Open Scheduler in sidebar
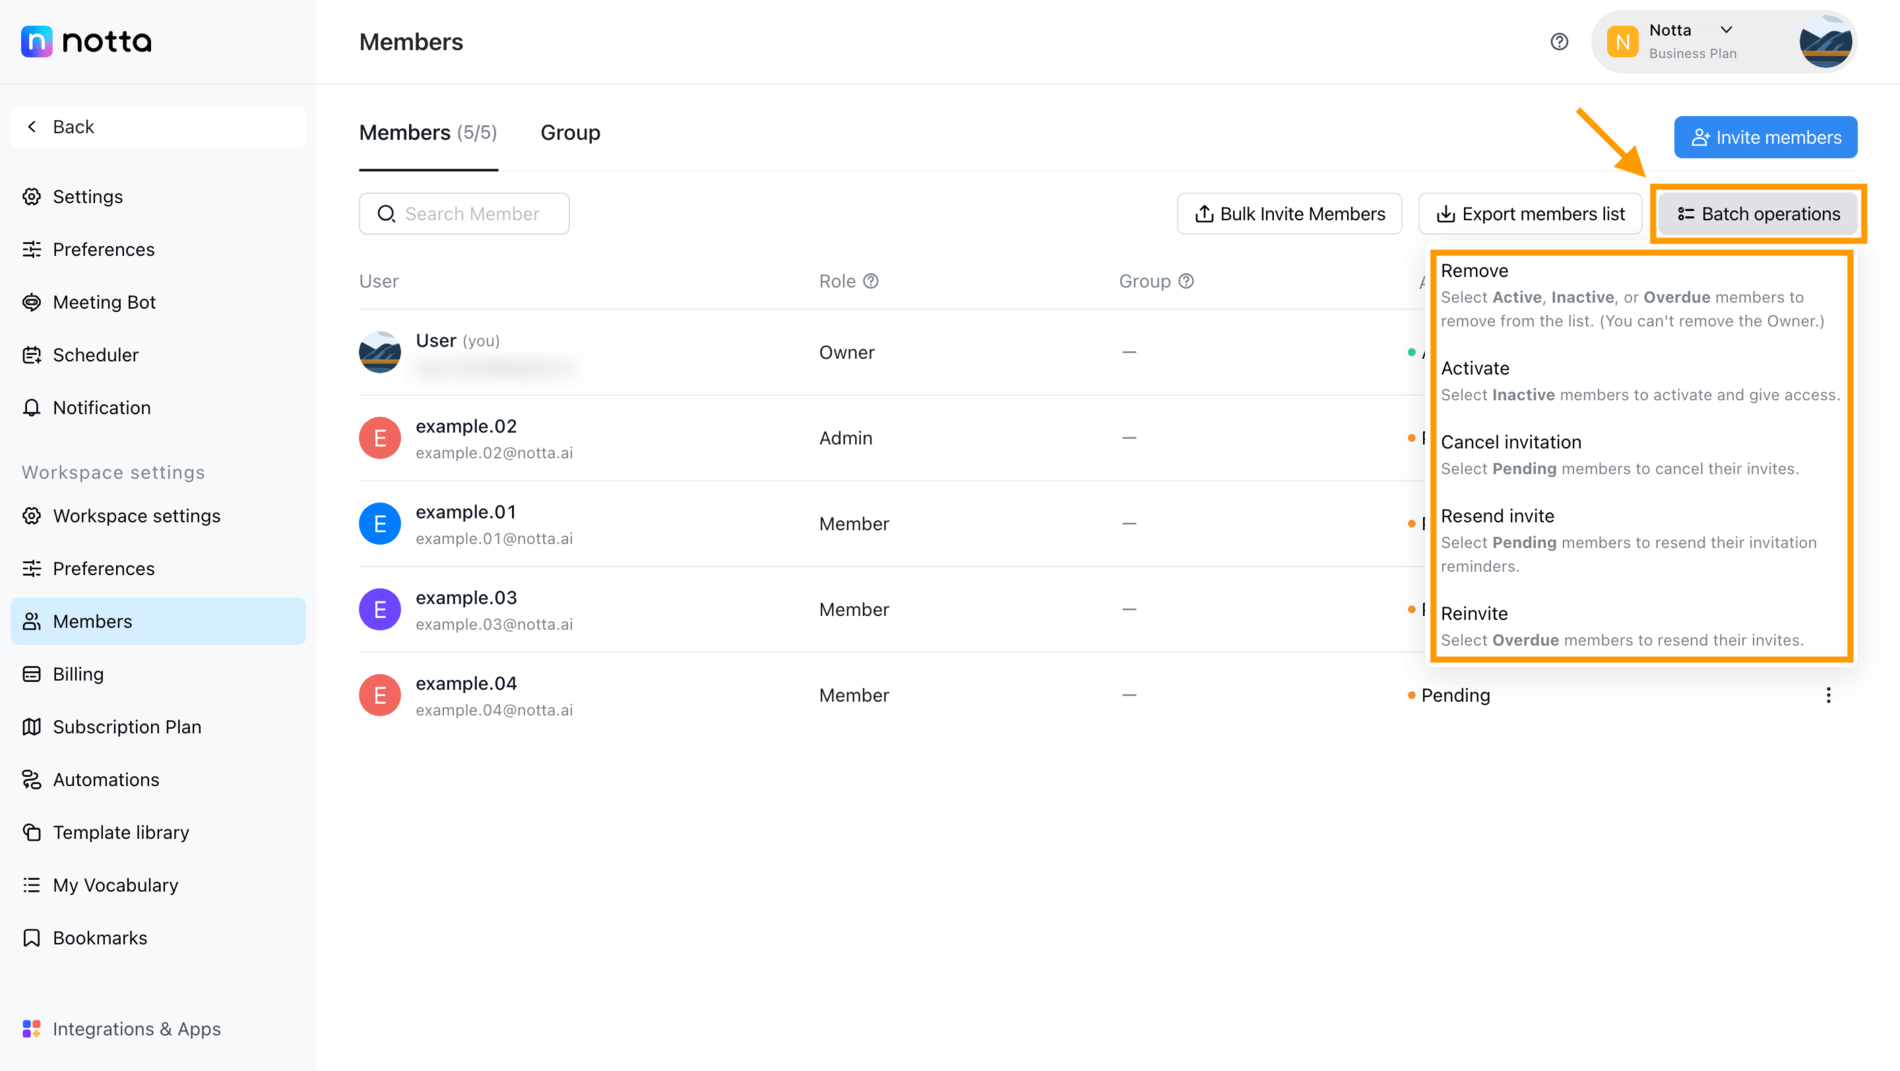This screenshot has height=1071, width=1900. (158, 355)
